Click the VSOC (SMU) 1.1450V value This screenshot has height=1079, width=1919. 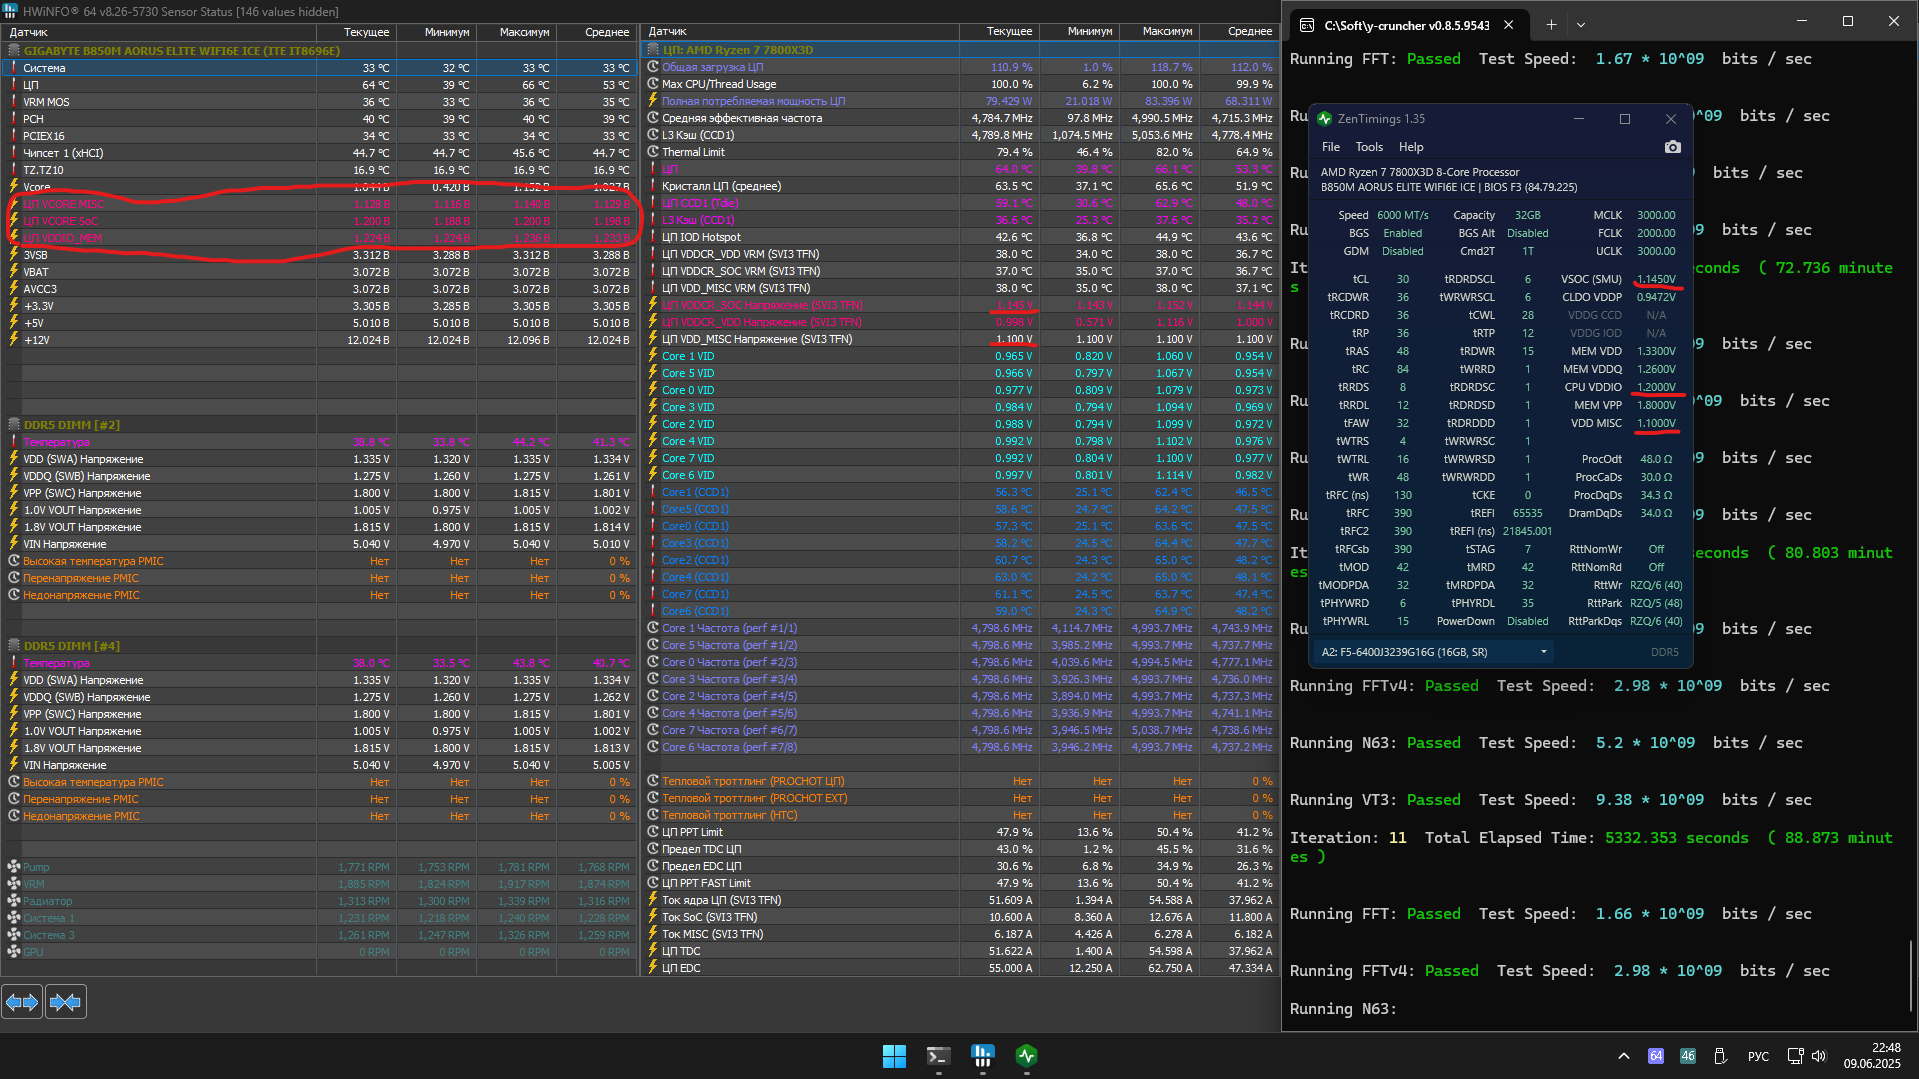pyautogui.click(x=1656, y=279)
